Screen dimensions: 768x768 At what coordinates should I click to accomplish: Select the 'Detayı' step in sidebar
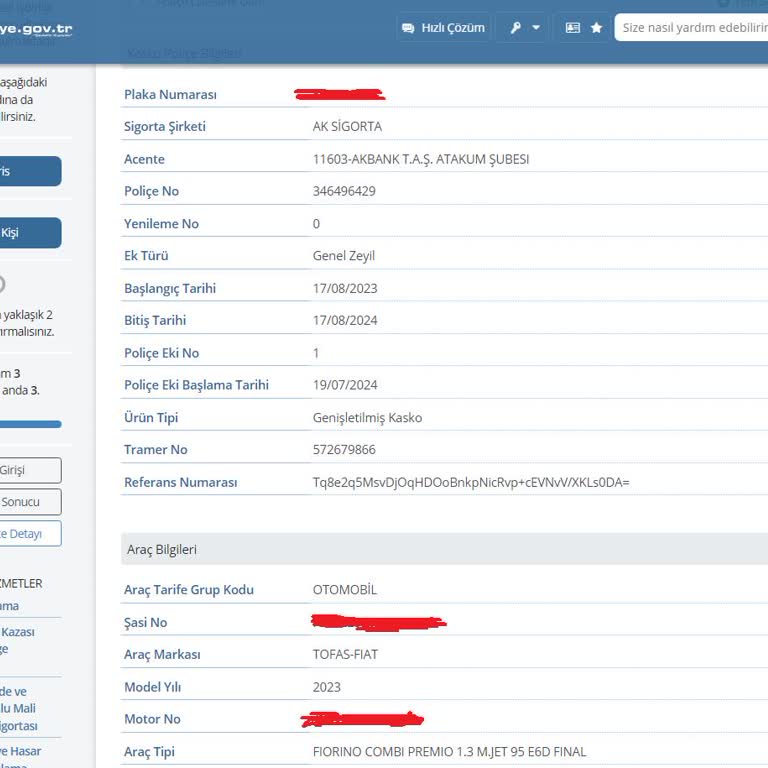pos(28,534)
